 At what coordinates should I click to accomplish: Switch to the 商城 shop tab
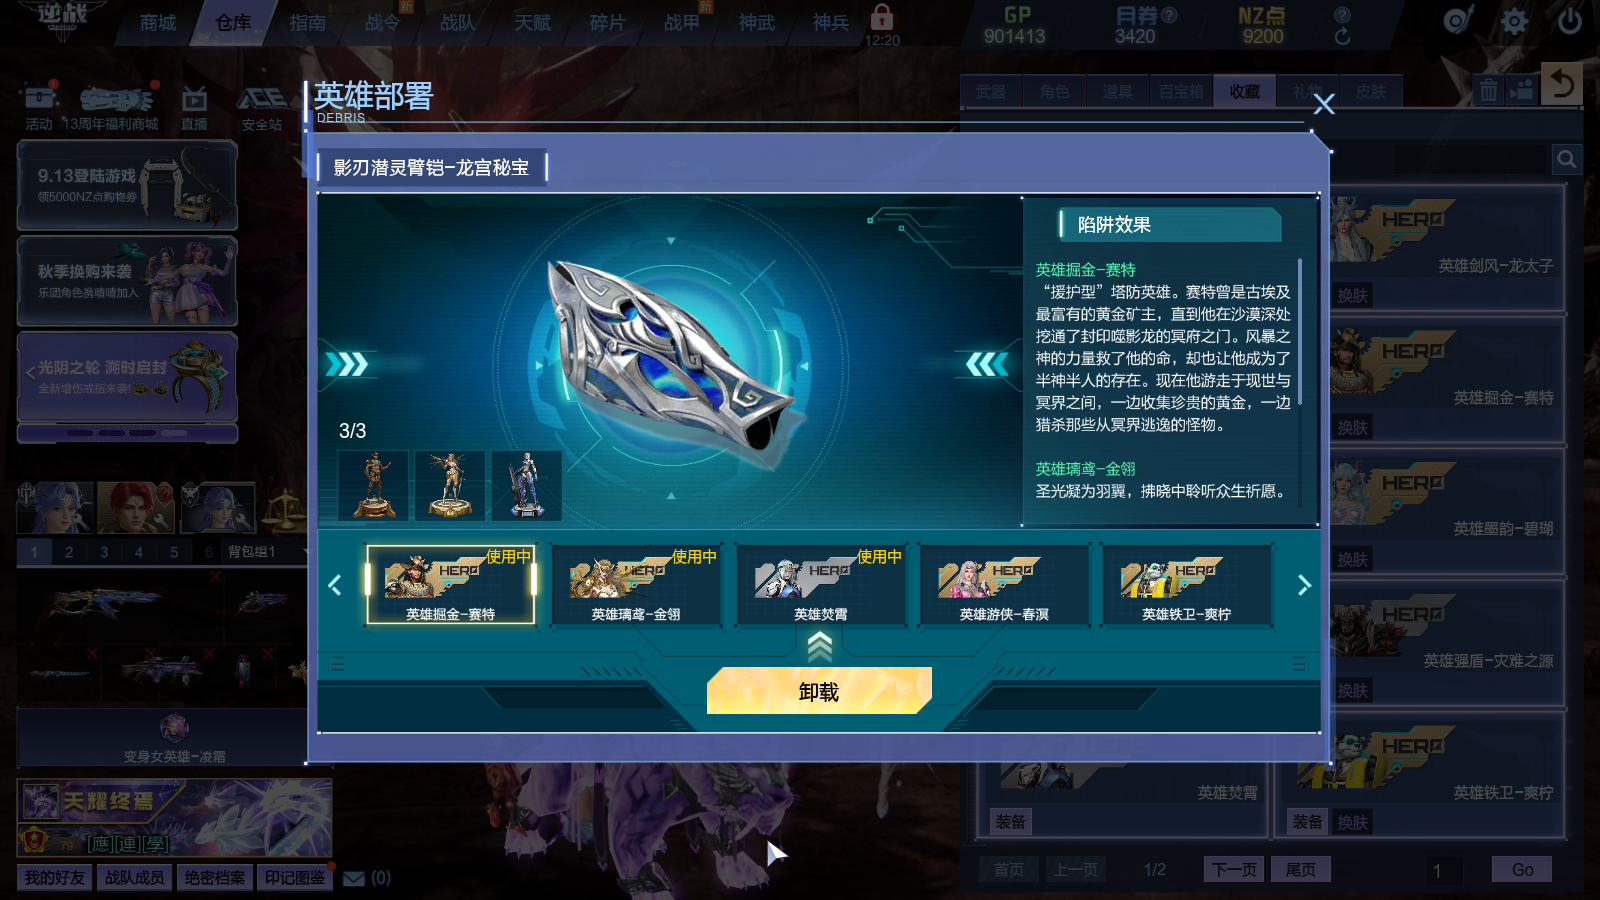coord(158,23)
